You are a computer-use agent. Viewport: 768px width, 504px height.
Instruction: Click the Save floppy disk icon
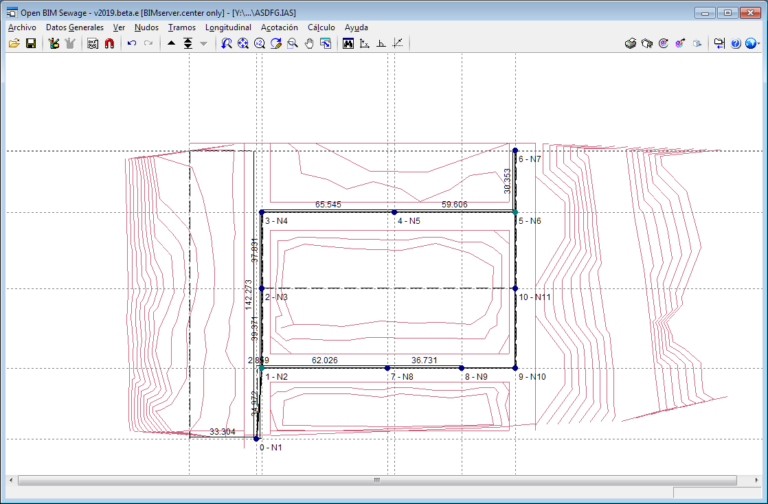click(x=30, y=44)
